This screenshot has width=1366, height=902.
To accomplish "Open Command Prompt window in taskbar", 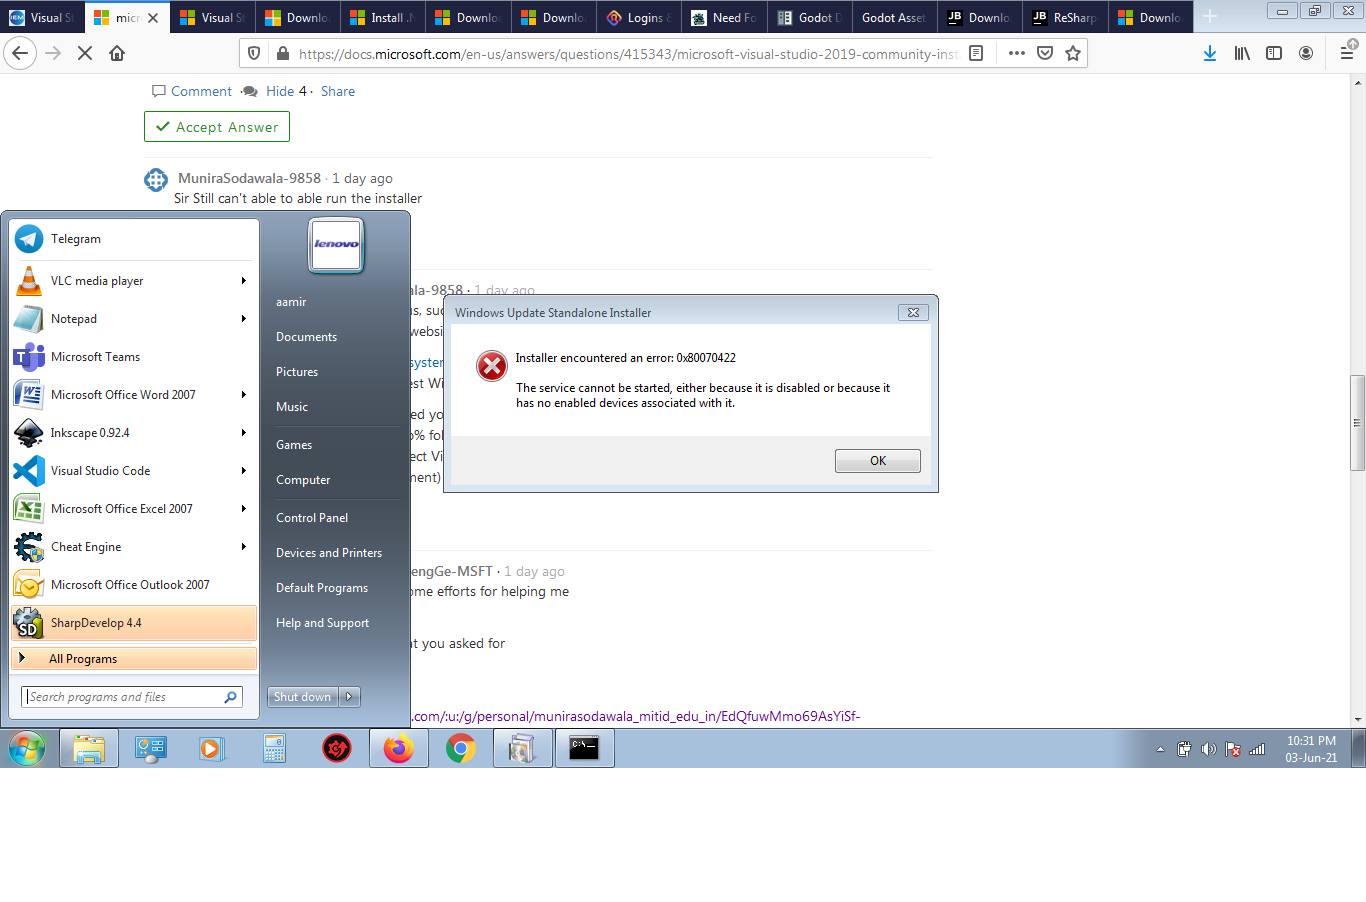I will 584,748.
